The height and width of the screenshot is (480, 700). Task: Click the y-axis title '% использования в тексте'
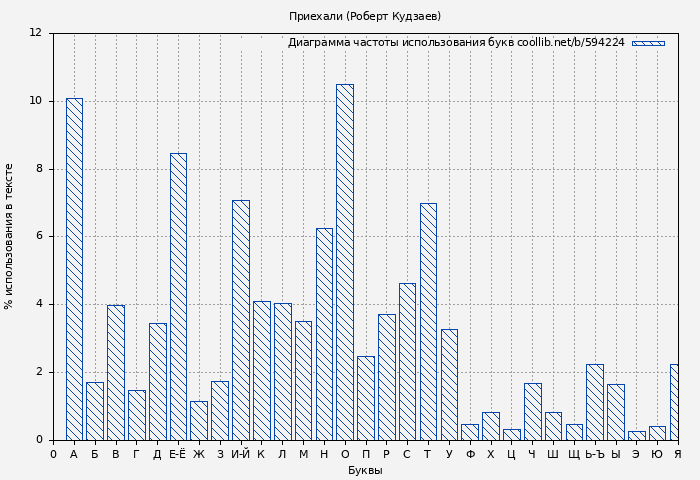[10, 236]
